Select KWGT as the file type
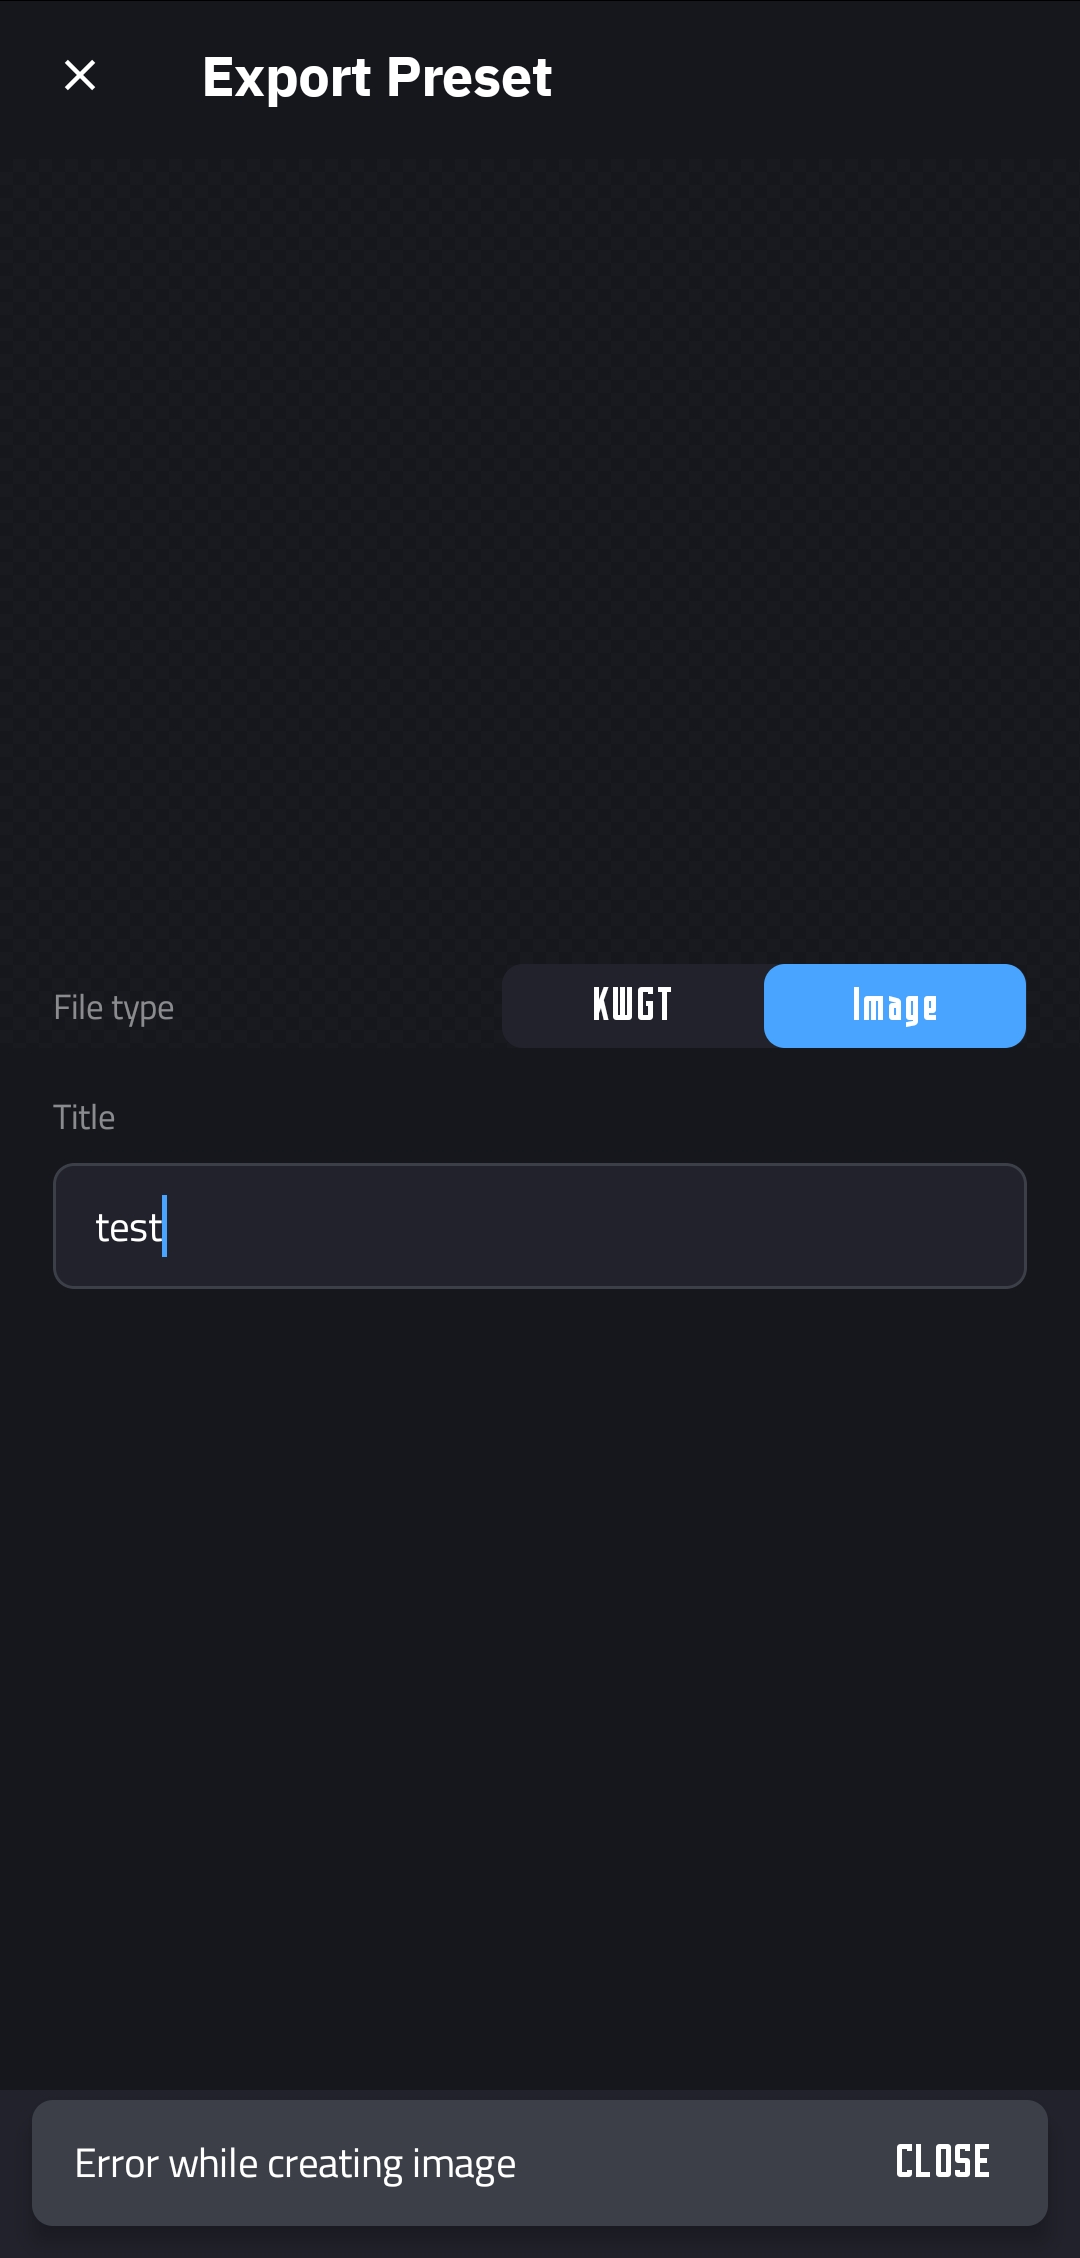The image size is (1080, 2258). (x=633, y=1005)
